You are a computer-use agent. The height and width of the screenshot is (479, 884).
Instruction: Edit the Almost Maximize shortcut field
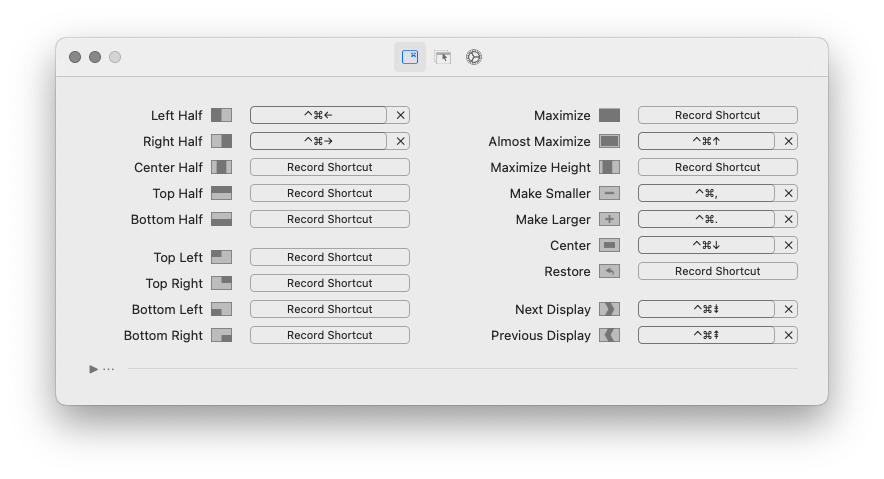pos(706,141)
